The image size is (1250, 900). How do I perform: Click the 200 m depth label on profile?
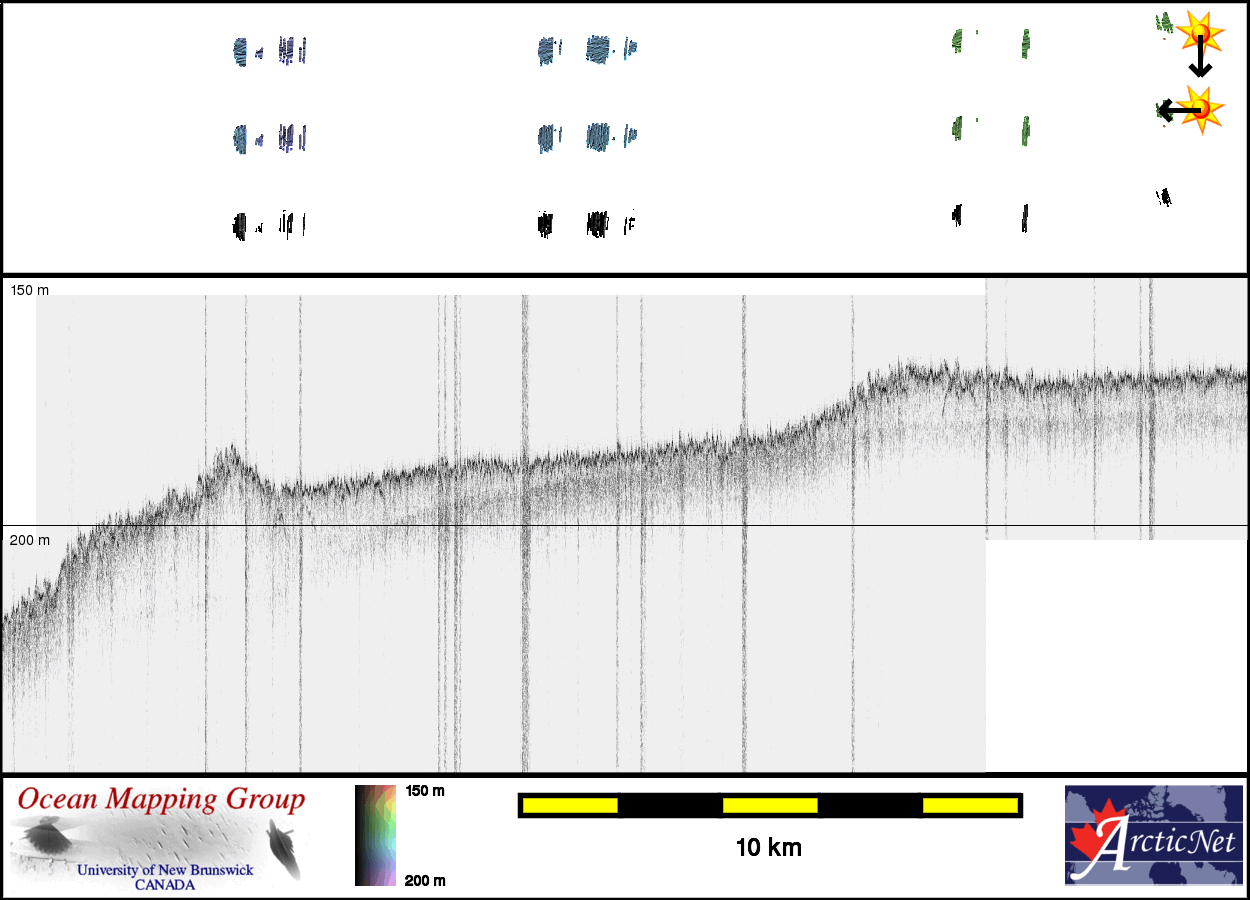(29, 540)
